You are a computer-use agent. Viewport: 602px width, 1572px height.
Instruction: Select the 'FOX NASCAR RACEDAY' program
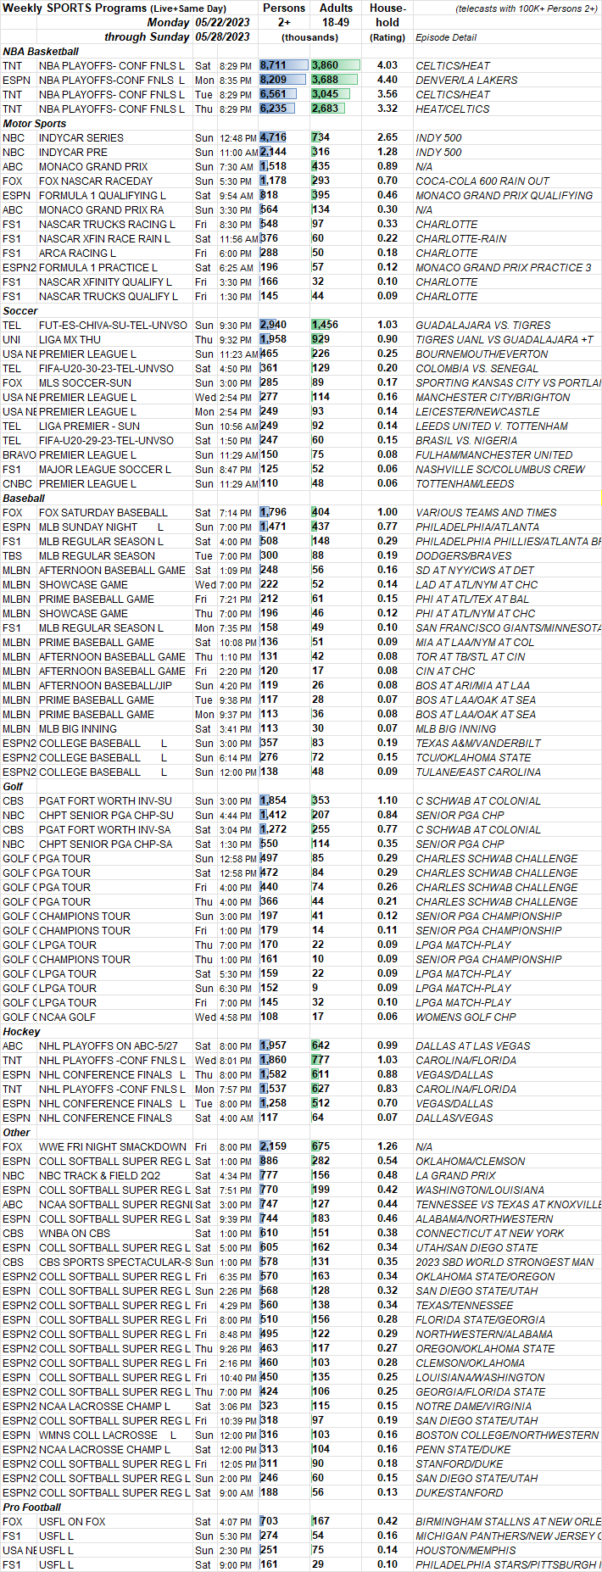97,181
